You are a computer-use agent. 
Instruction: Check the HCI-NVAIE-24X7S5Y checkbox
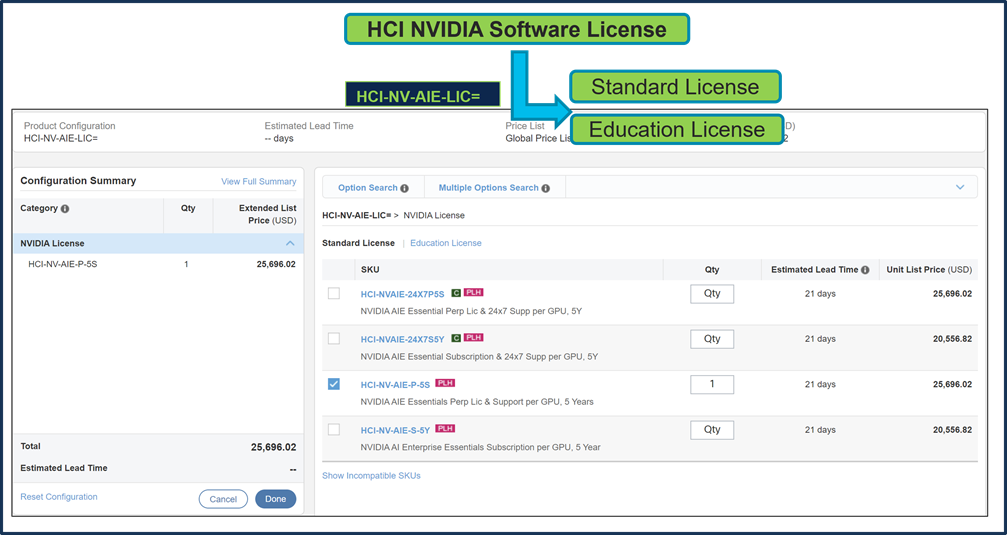tap(334, 338)
